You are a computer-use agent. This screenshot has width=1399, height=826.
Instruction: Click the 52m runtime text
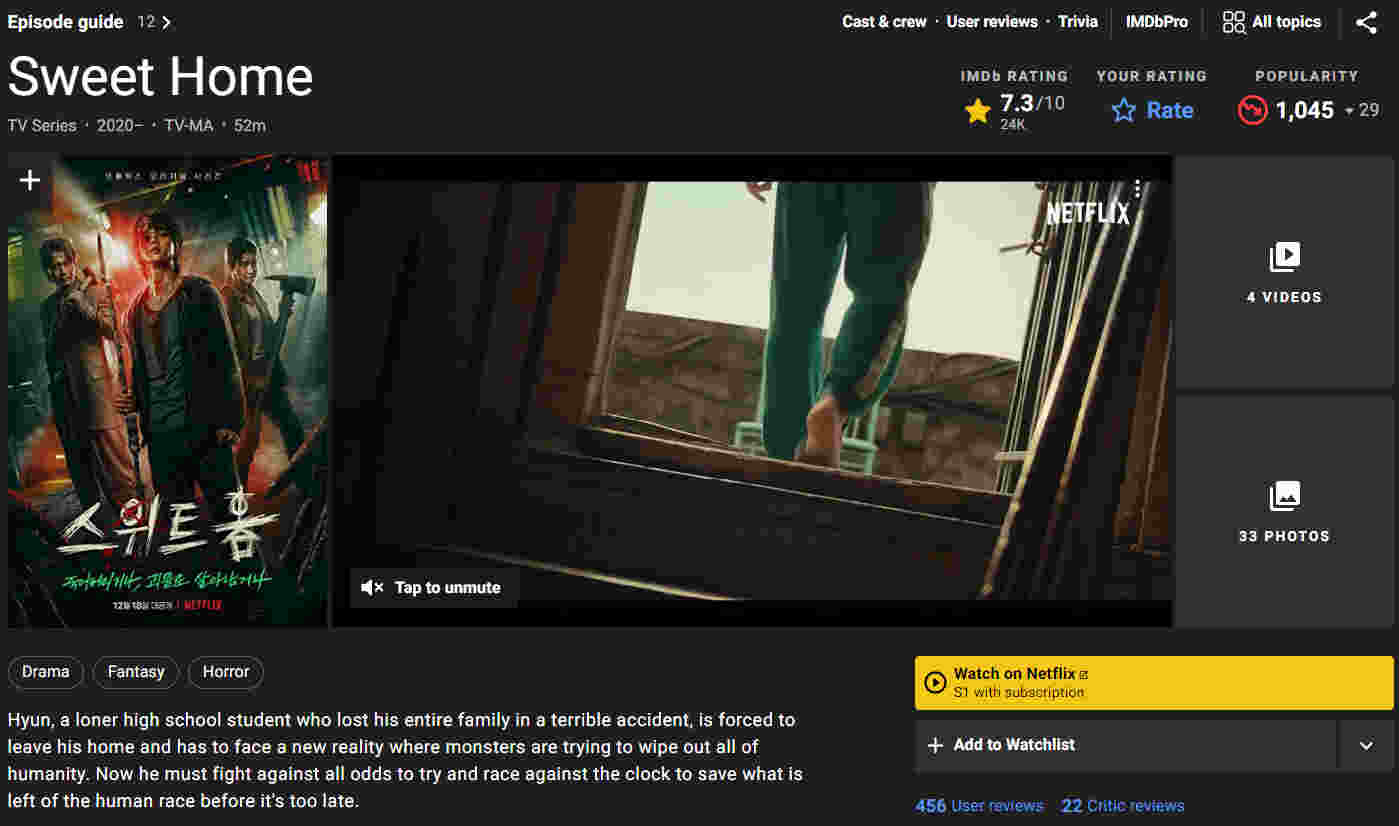point(250,126)
